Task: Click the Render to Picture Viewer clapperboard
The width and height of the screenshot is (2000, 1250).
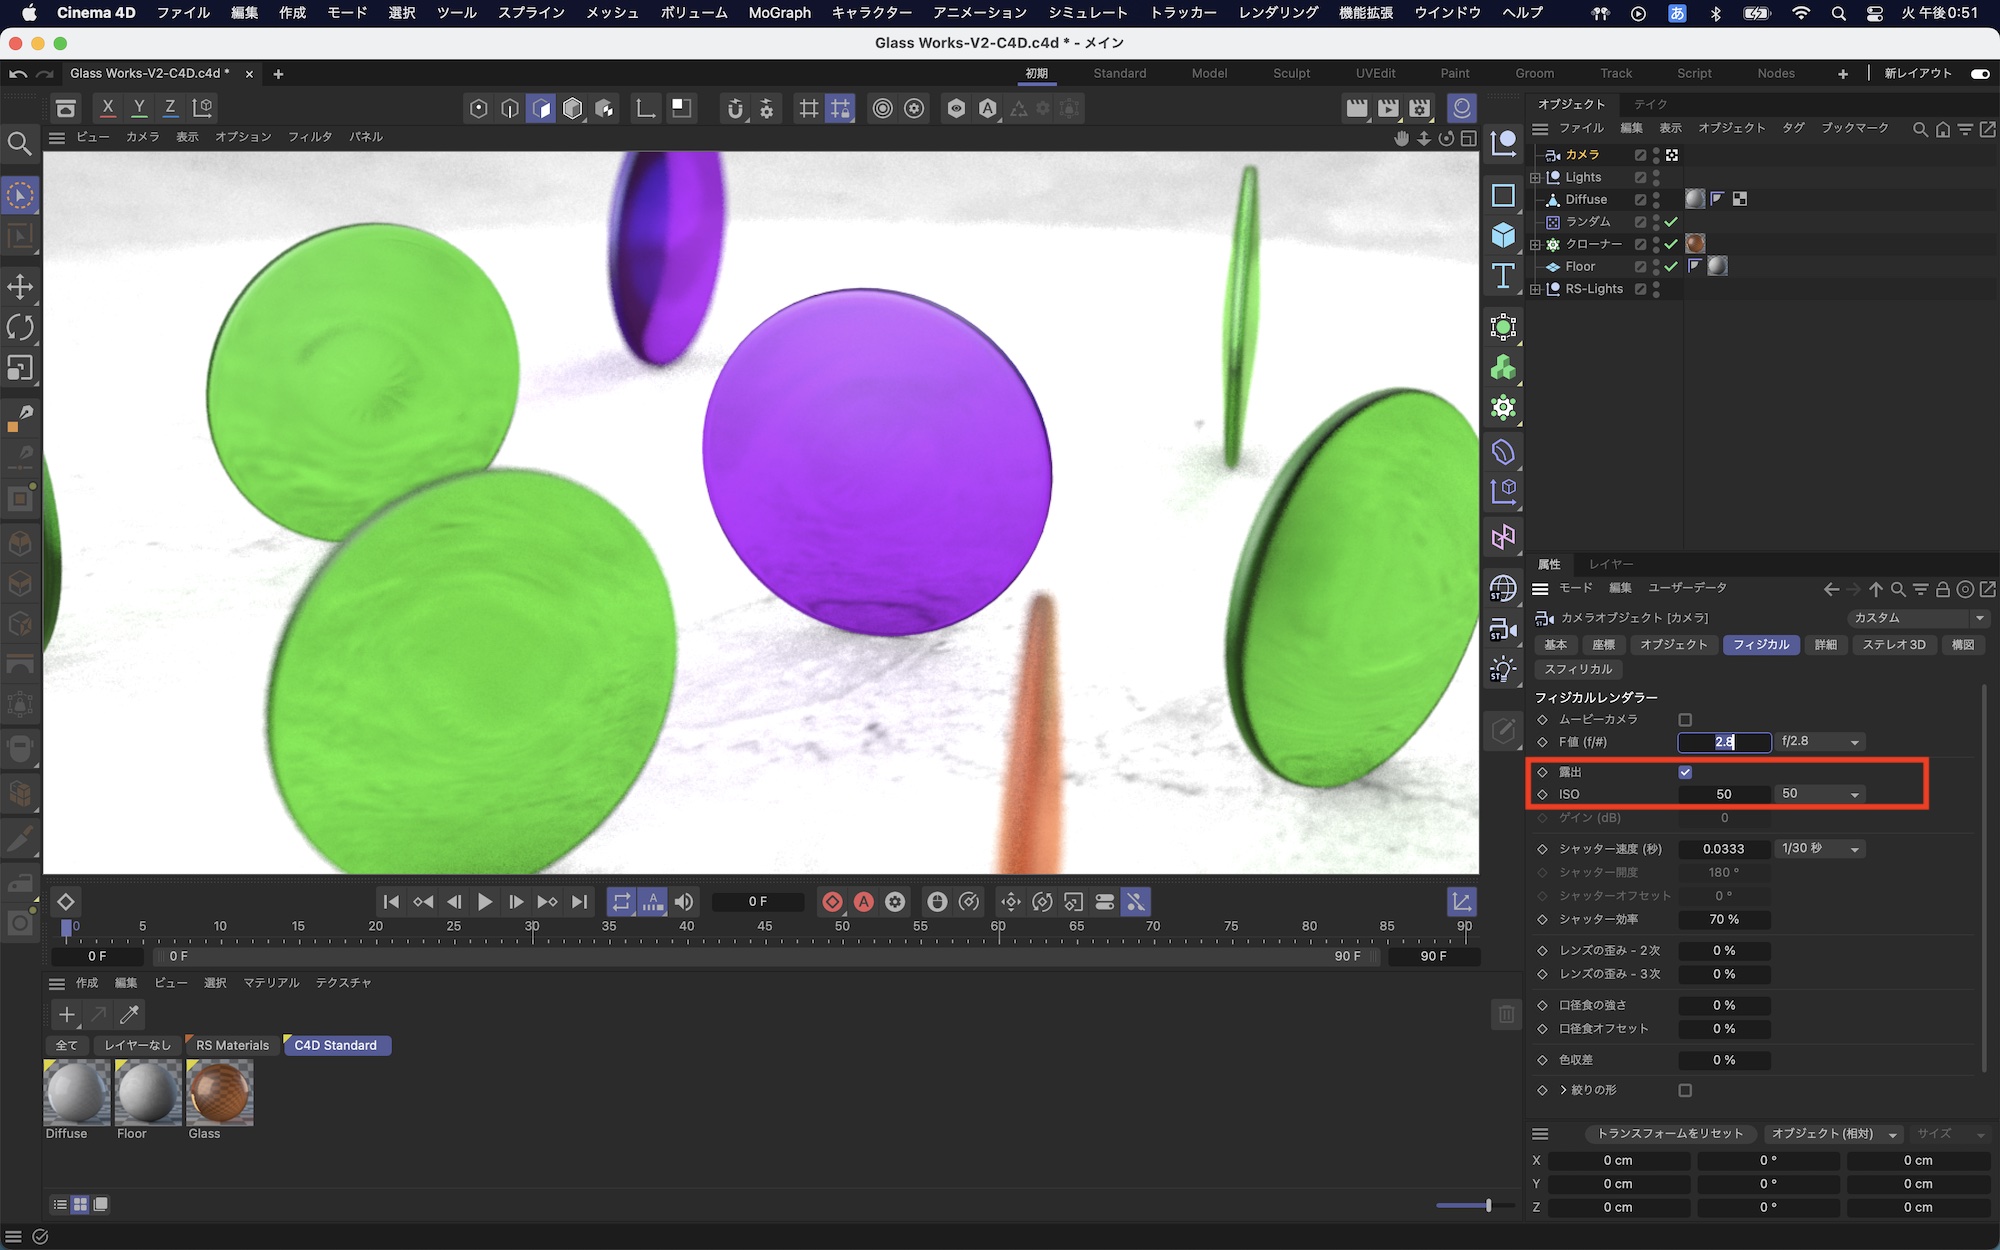Action: 1388,109
